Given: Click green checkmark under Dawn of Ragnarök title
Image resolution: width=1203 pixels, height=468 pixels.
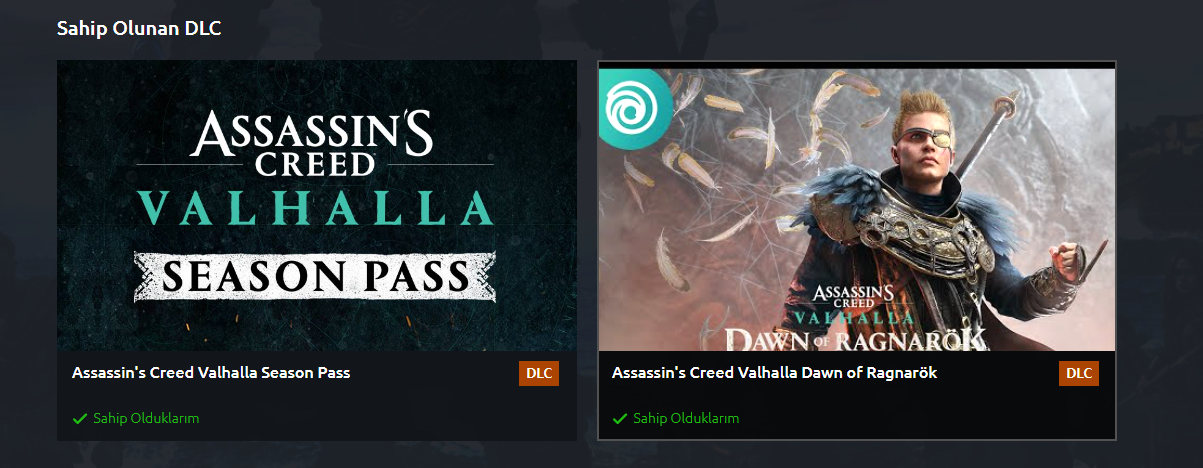Looking at the screenshot, I should (620, 418).
